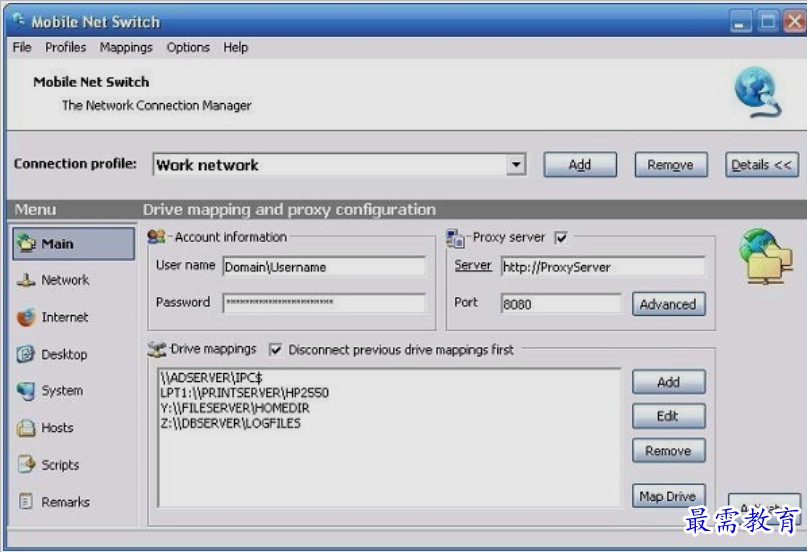Screen dimensions: 807x552
Task: Click the Network cable icon in sidebar
Action: [x=26, y=280]
